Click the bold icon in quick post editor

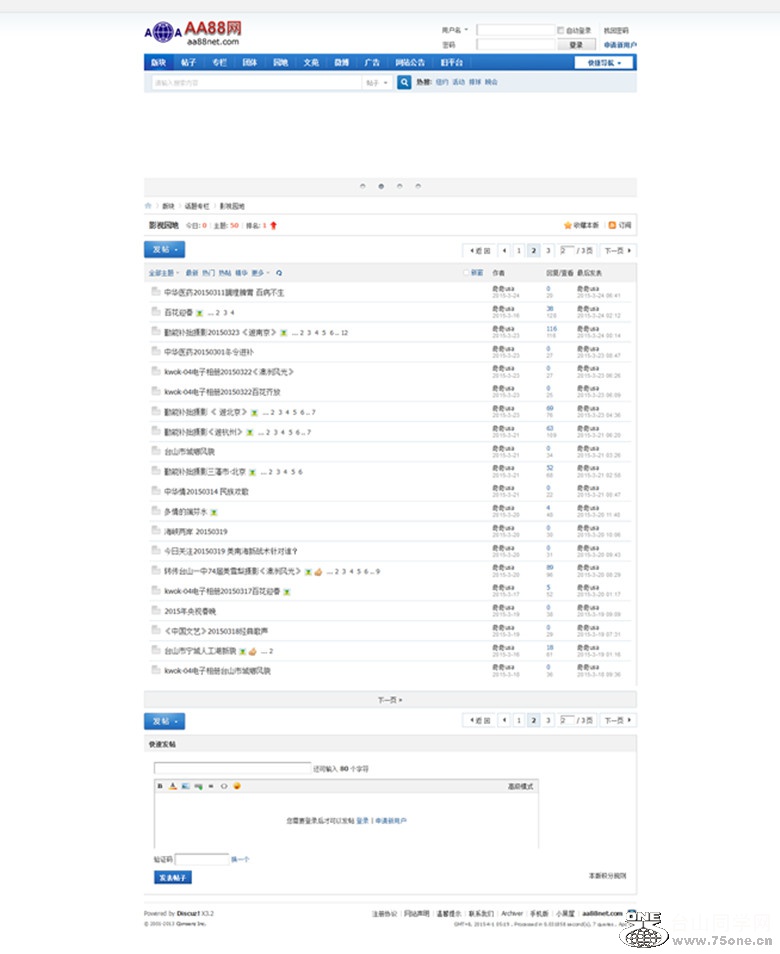click(160, 786)
